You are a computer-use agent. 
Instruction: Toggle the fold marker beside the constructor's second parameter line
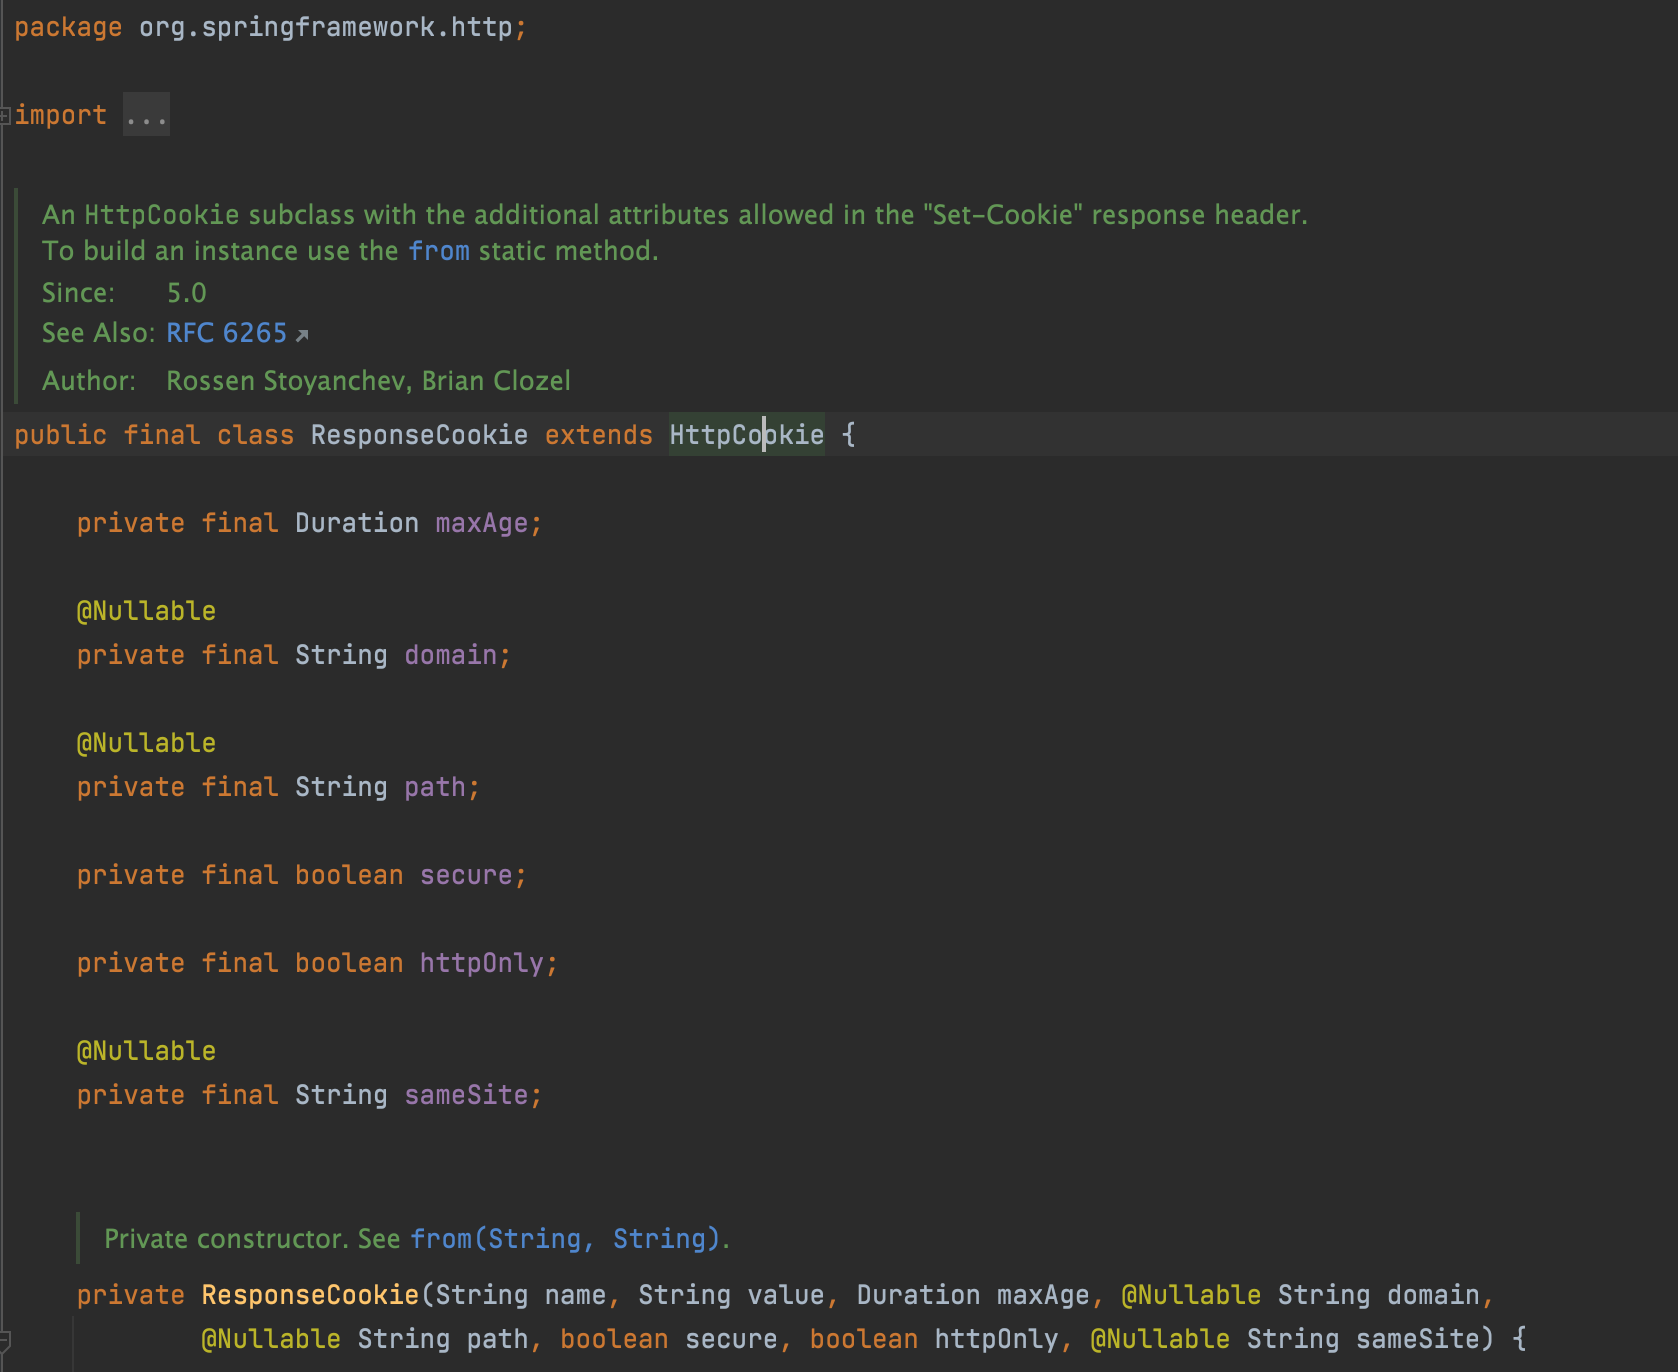5,1340
